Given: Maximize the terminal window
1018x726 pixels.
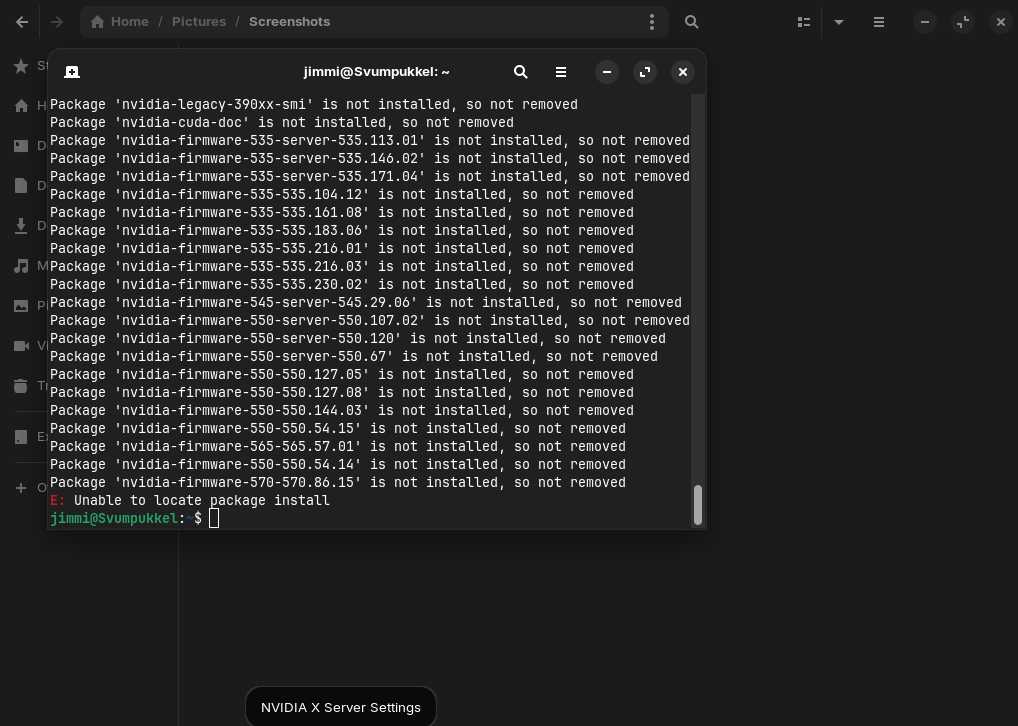Looking at the screenshot, I should click(x=645, y=72).
